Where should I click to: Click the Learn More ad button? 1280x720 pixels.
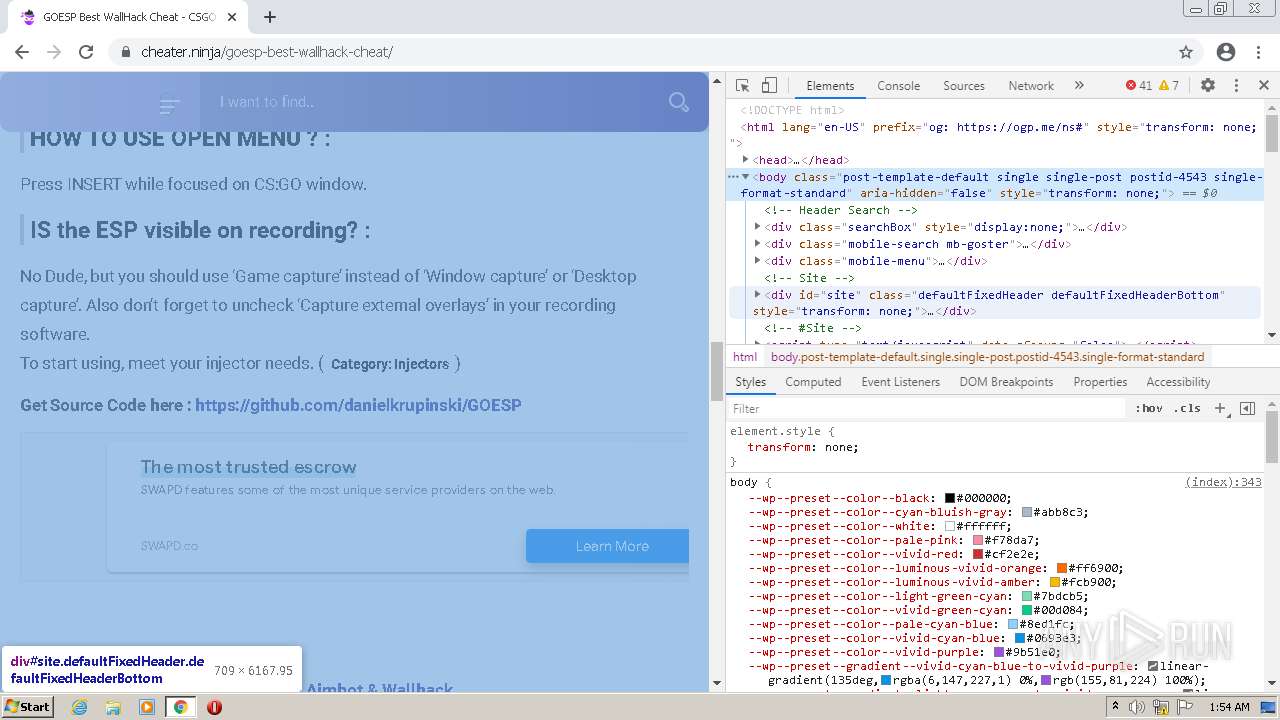click(608, 546)
